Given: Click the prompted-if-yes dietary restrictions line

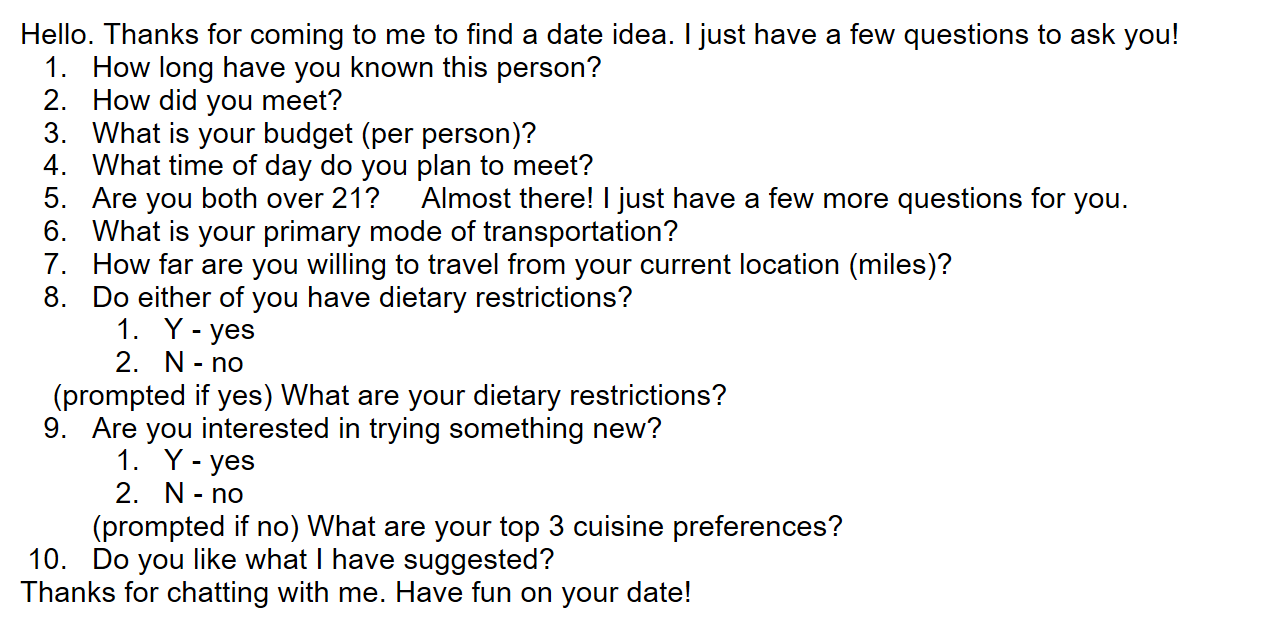Looking at the screenshot, I should point(389,396).
